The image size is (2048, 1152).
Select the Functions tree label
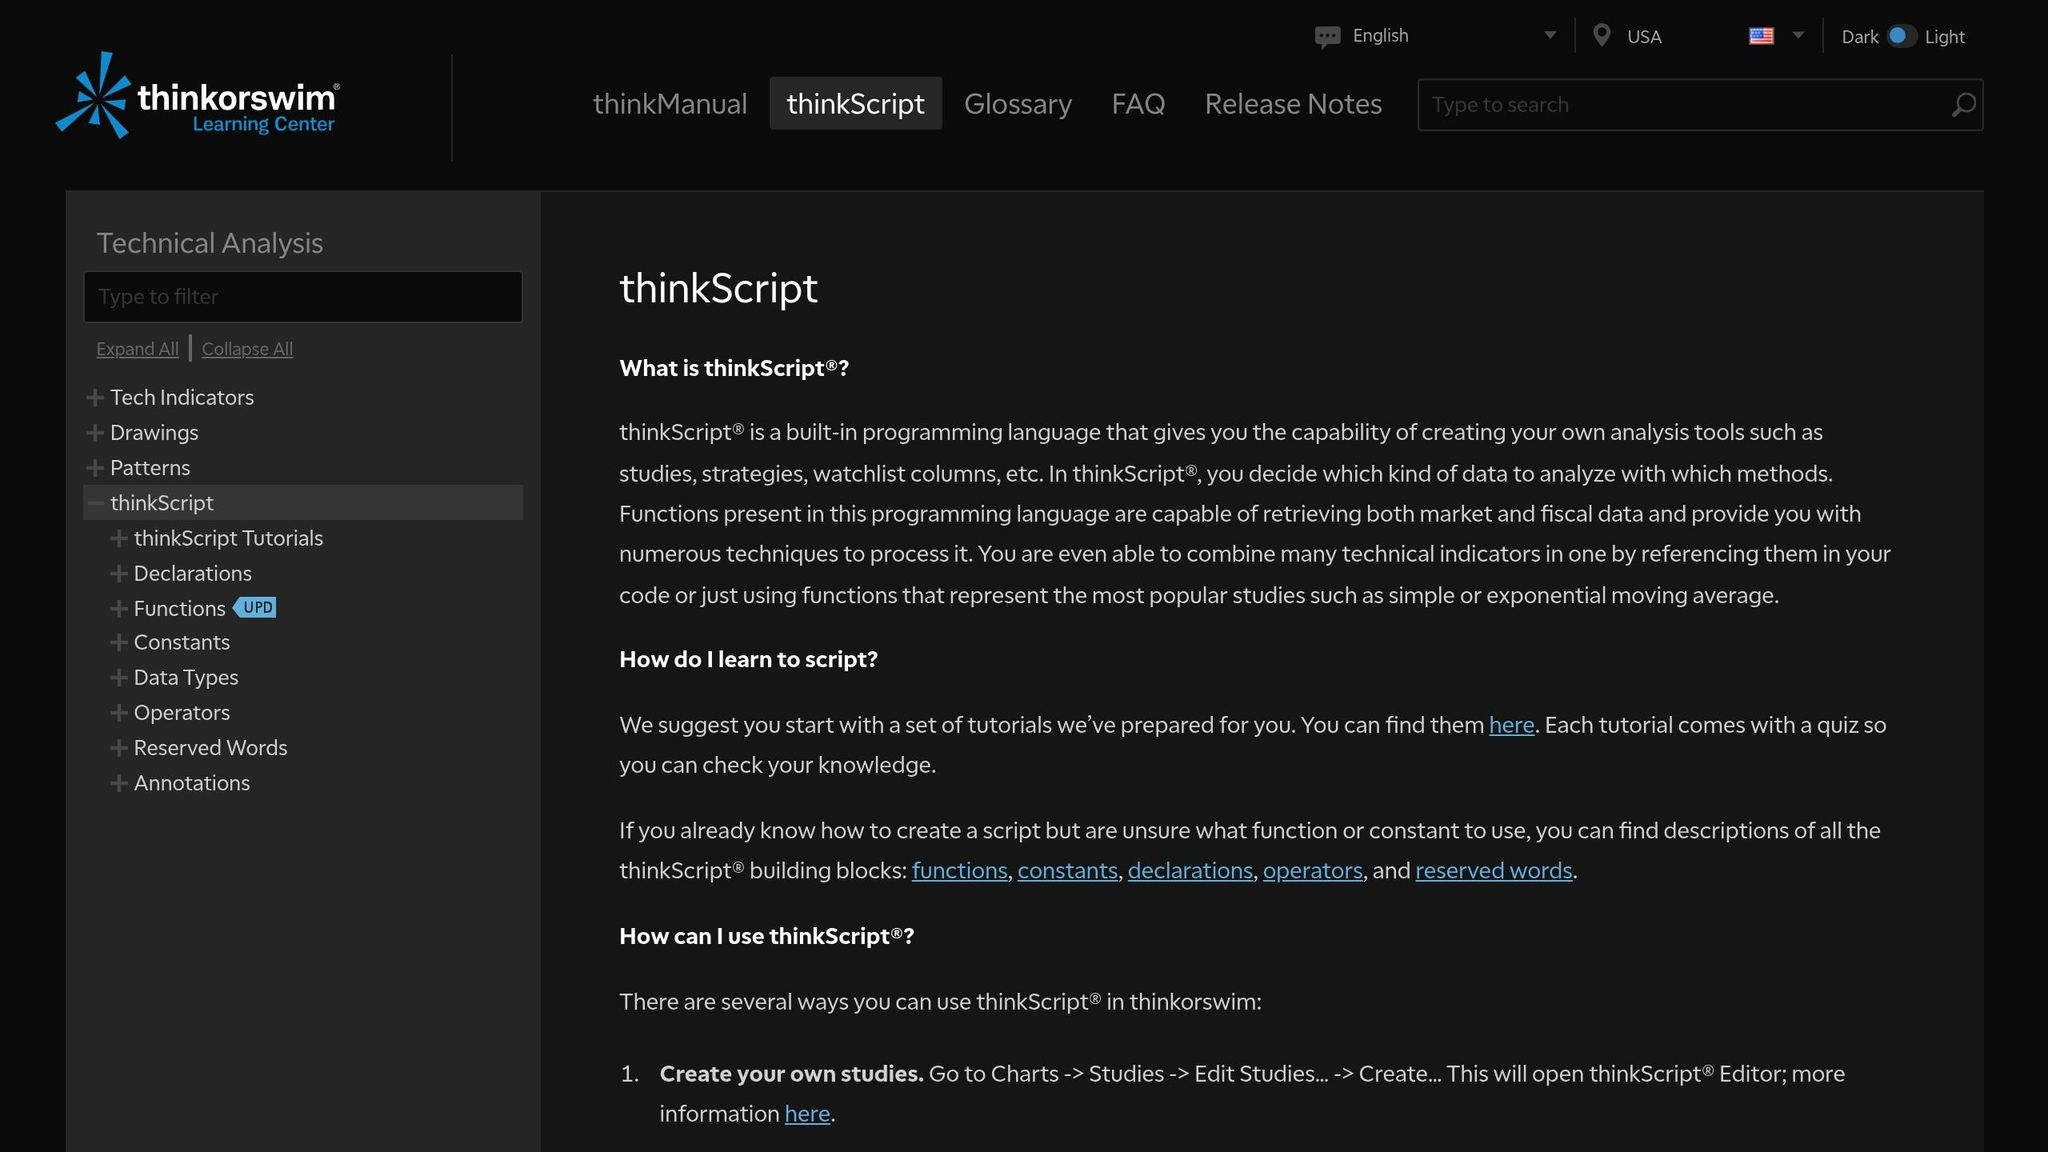point(180,608)
